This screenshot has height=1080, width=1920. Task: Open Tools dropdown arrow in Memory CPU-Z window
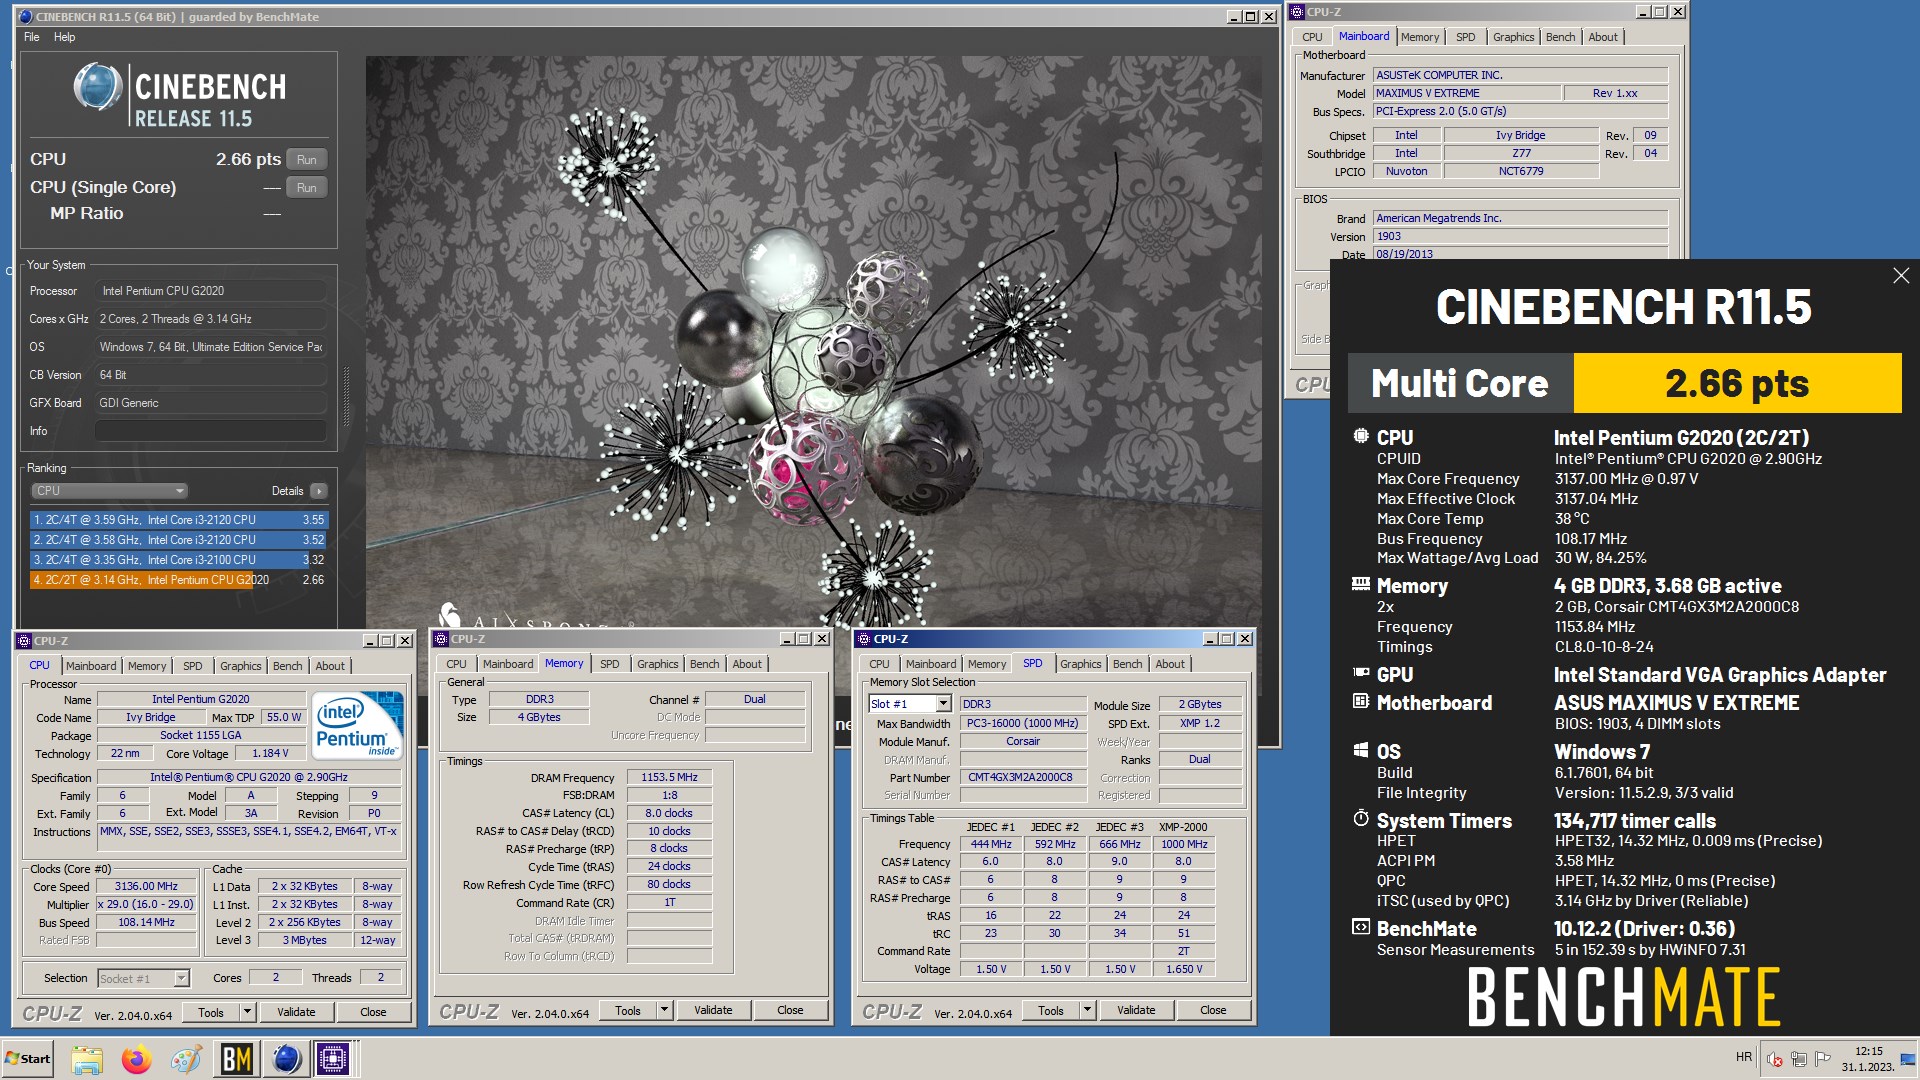tap(664, 1010)
